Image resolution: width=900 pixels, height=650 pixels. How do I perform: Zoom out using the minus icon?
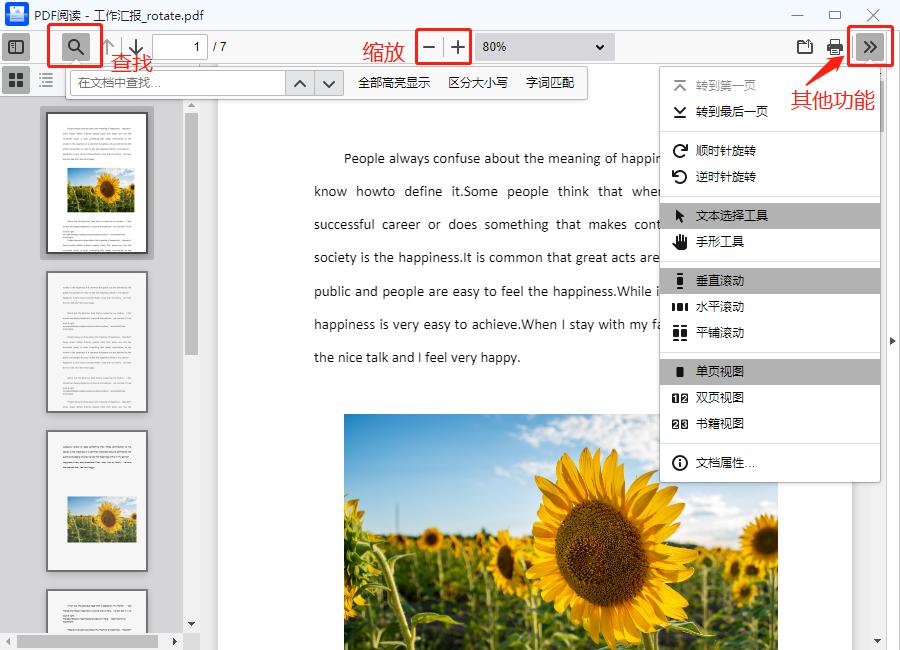tap(429, 46)
